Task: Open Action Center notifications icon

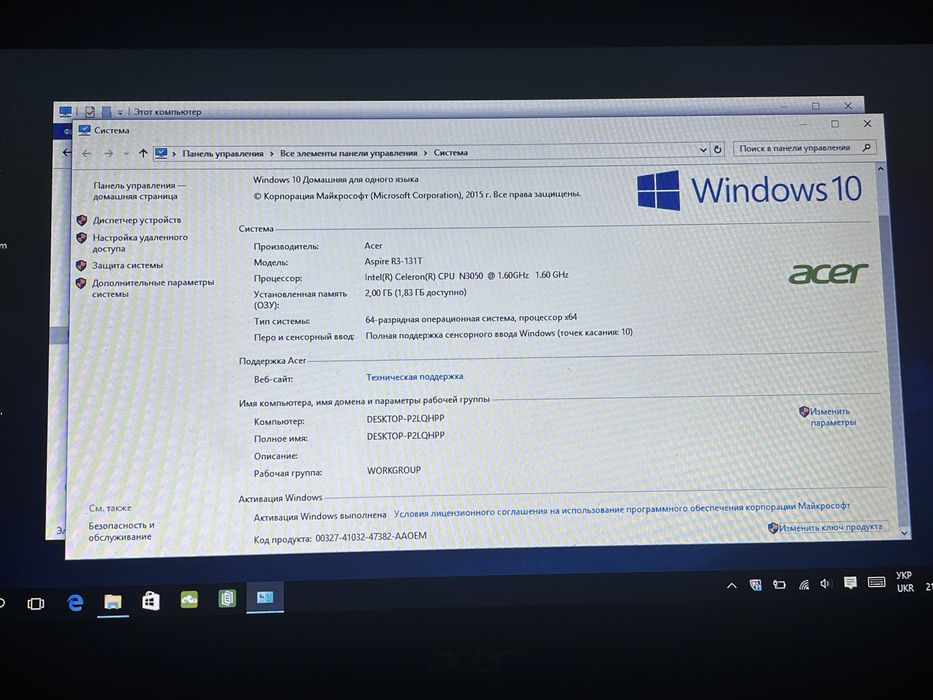Action: click(850, 583)
